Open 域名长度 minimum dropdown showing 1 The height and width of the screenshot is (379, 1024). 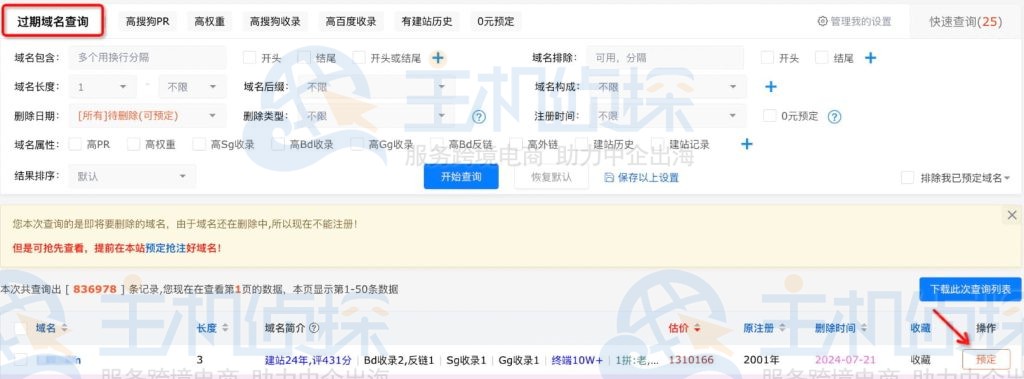click(103, 86)
